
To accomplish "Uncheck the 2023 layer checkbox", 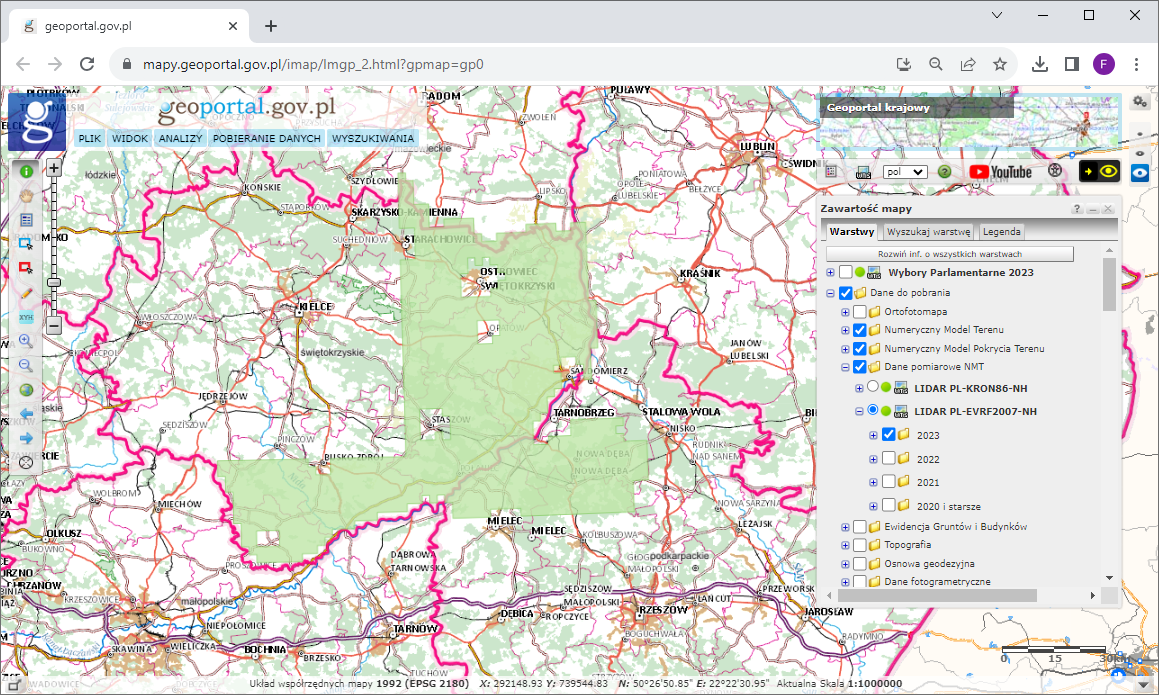I will coord(888,435).
